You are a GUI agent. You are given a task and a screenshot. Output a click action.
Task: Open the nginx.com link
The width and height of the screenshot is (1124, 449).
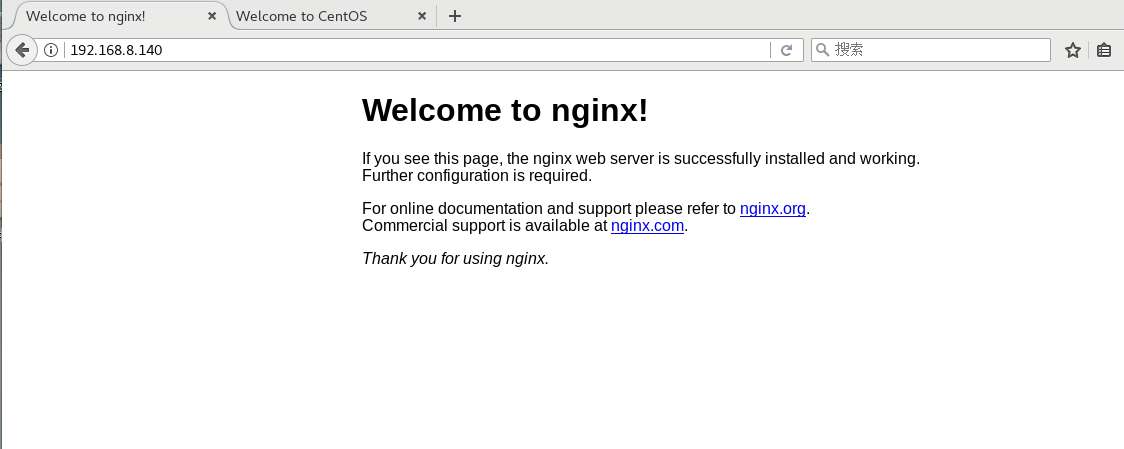(x=647, y=225)
